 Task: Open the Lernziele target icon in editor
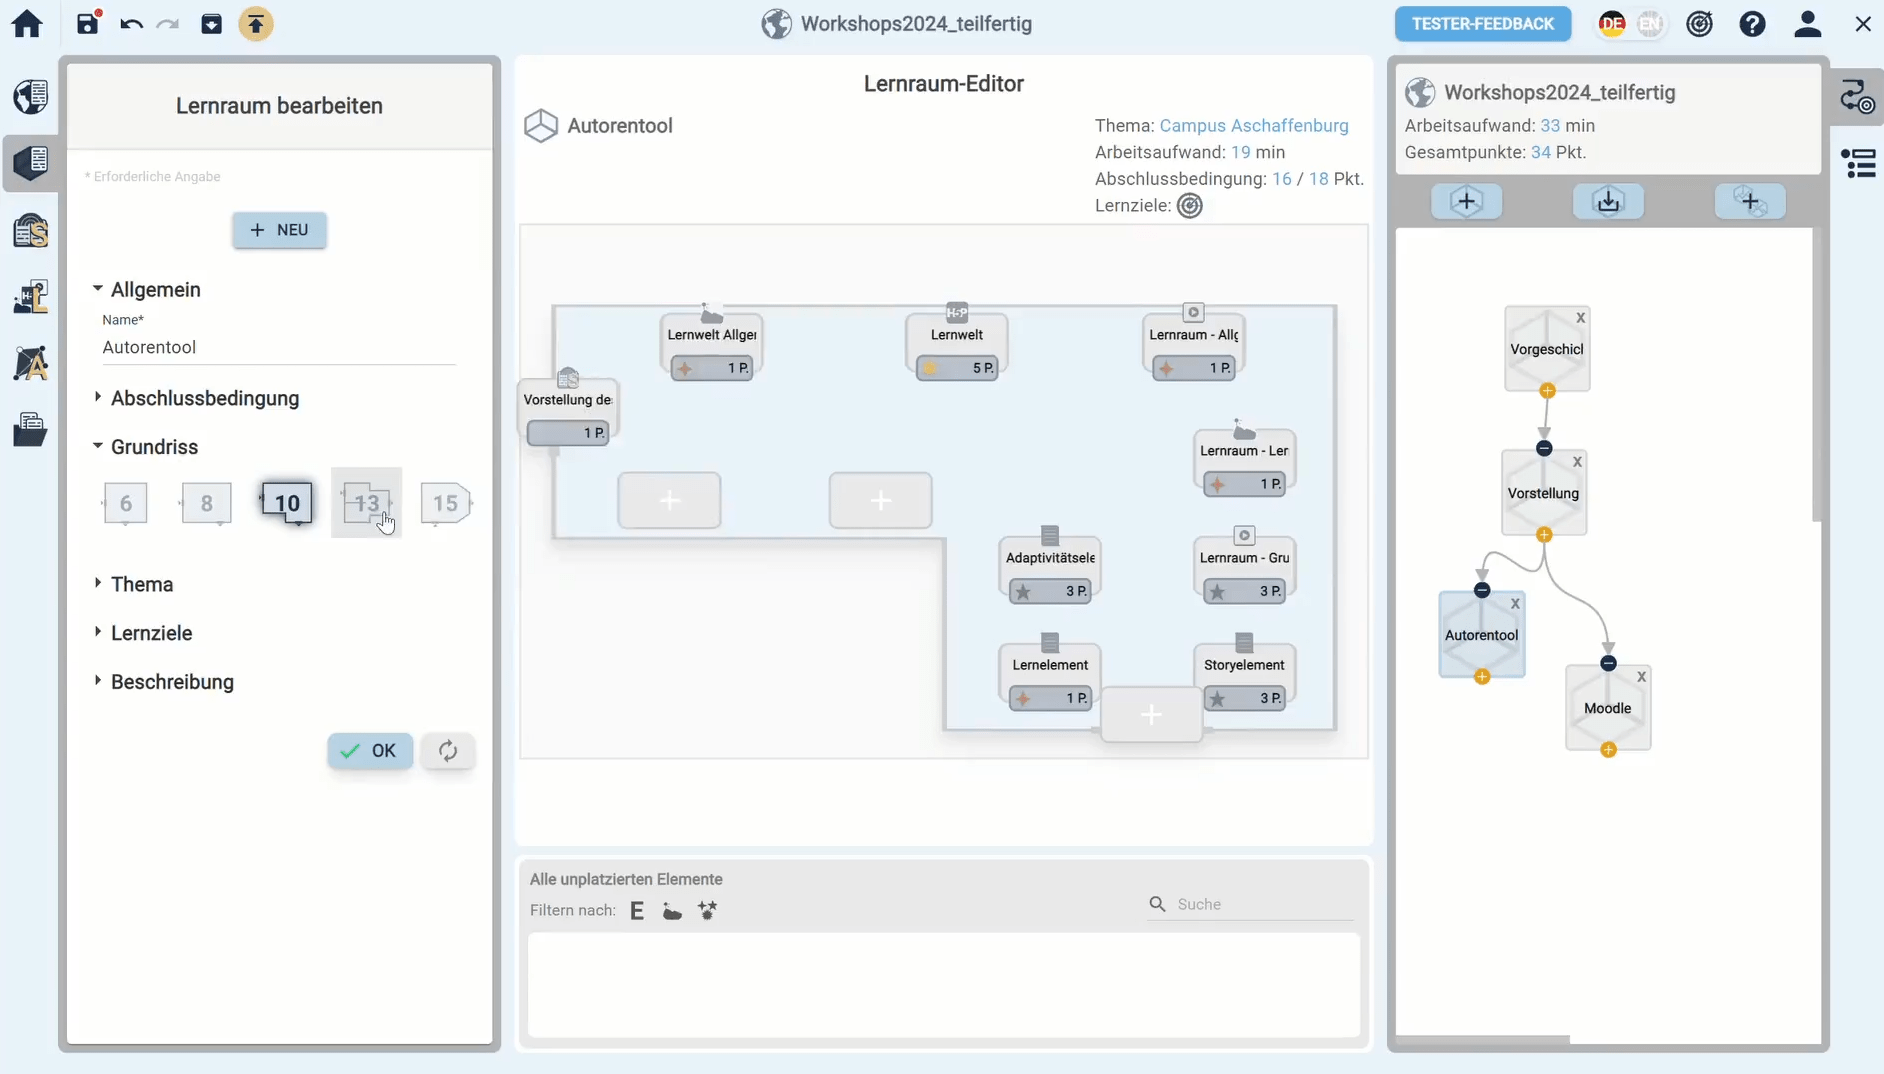pos(1190,206)
